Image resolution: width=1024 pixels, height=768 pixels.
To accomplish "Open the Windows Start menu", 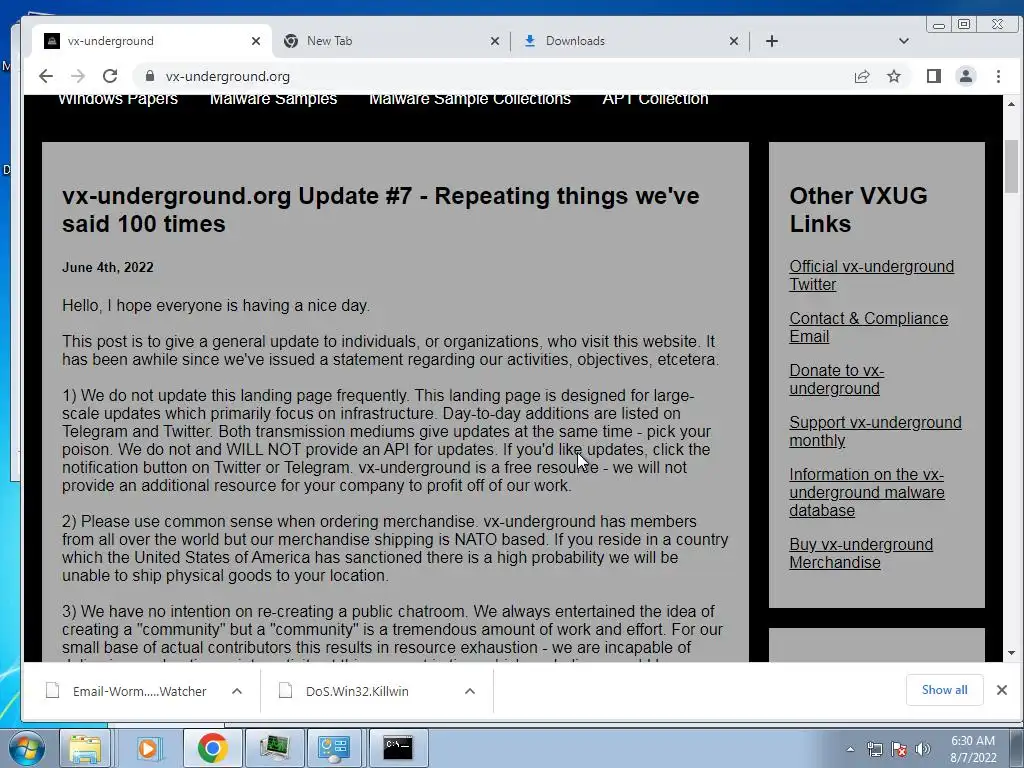I will click(26, 748).
